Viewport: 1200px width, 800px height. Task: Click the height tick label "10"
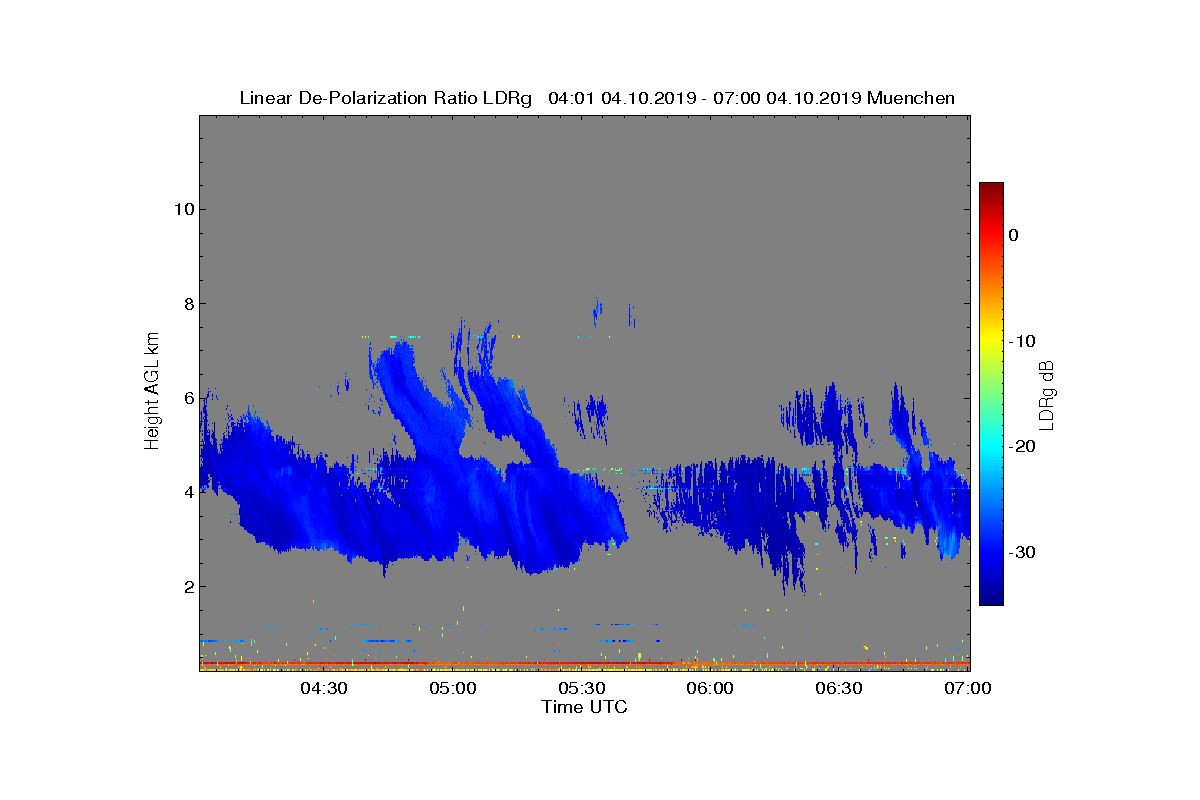pyautogui.click(x=183, y=209)
